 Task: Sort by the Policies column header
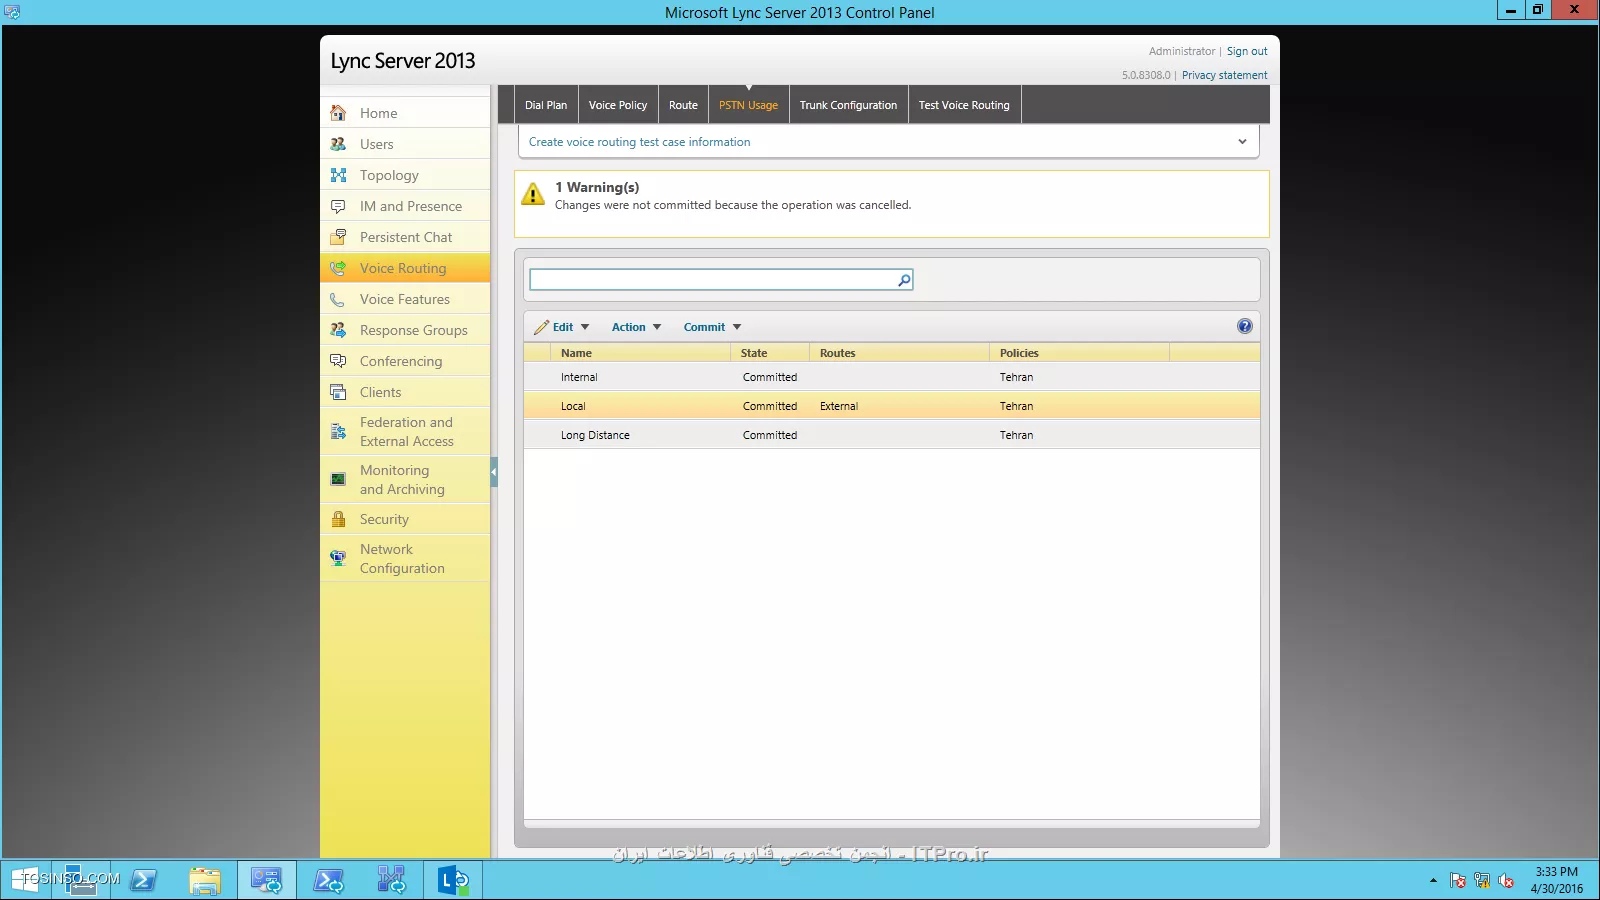(1079, 353)
